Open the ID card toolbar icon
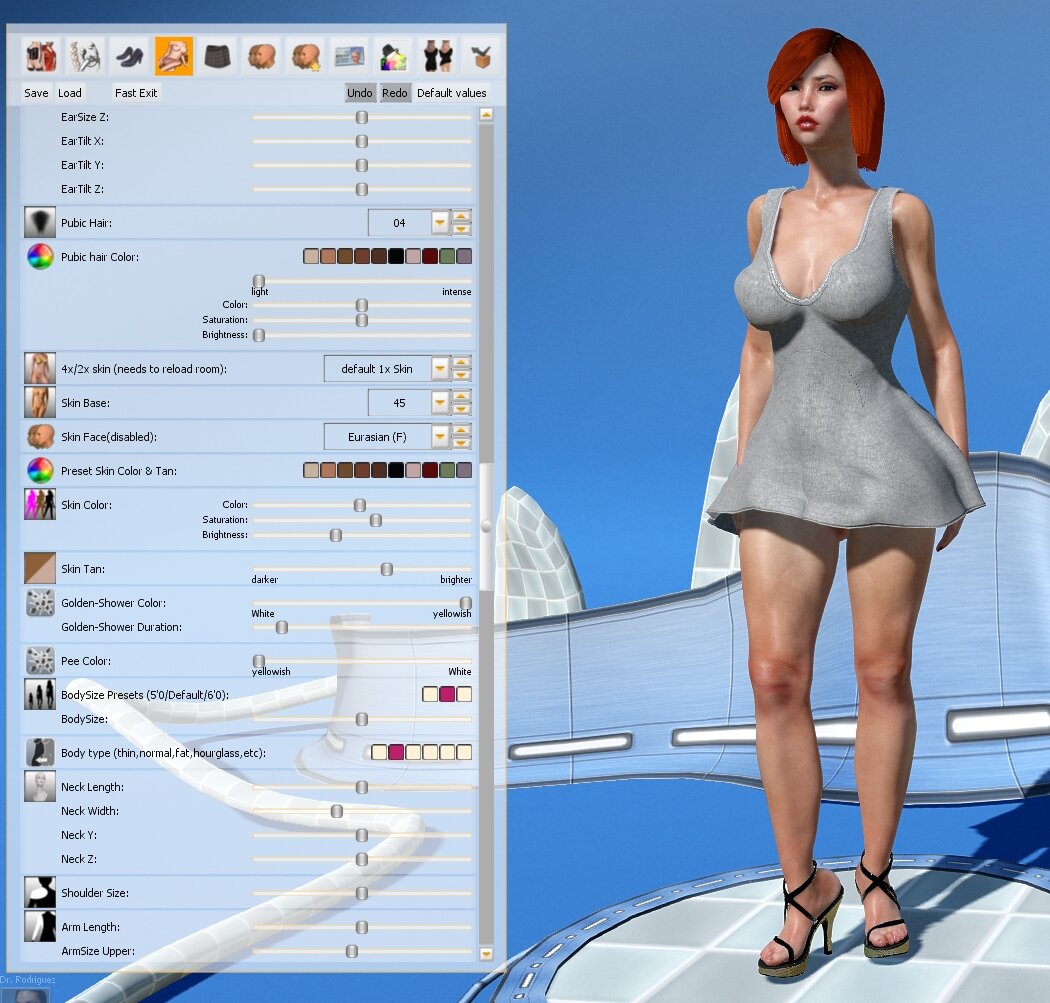This screenshot has width=1050, height=1003. (350, 56)
